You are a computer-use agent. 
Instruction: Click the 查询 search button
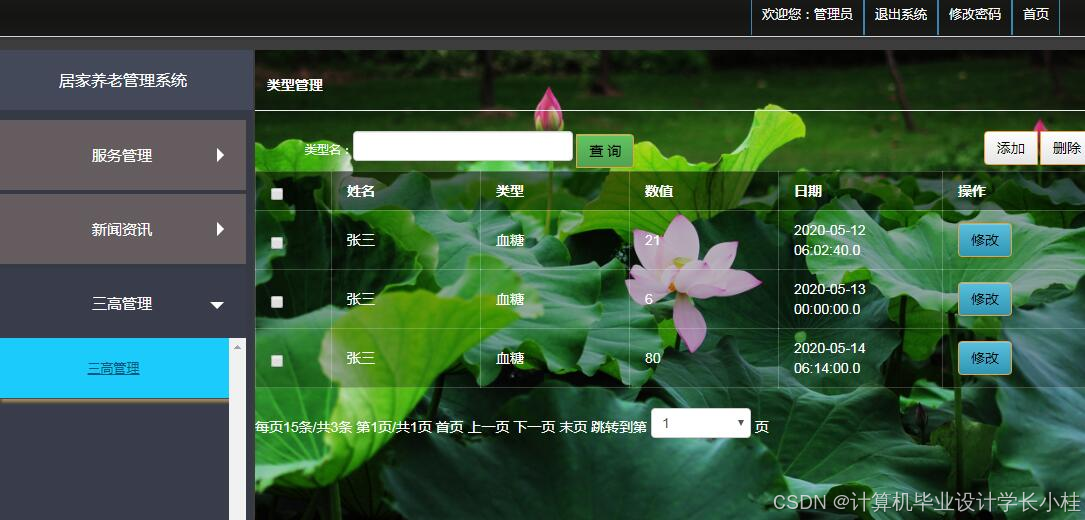[605, 151]
